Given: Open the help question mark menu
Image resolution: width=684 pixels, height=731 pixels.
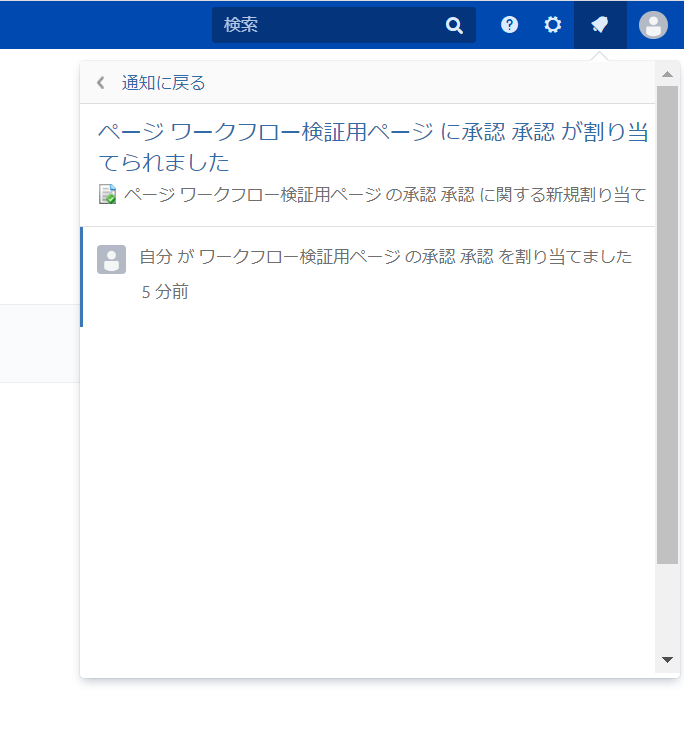Looking at the screenshot, I should [509, 24].
